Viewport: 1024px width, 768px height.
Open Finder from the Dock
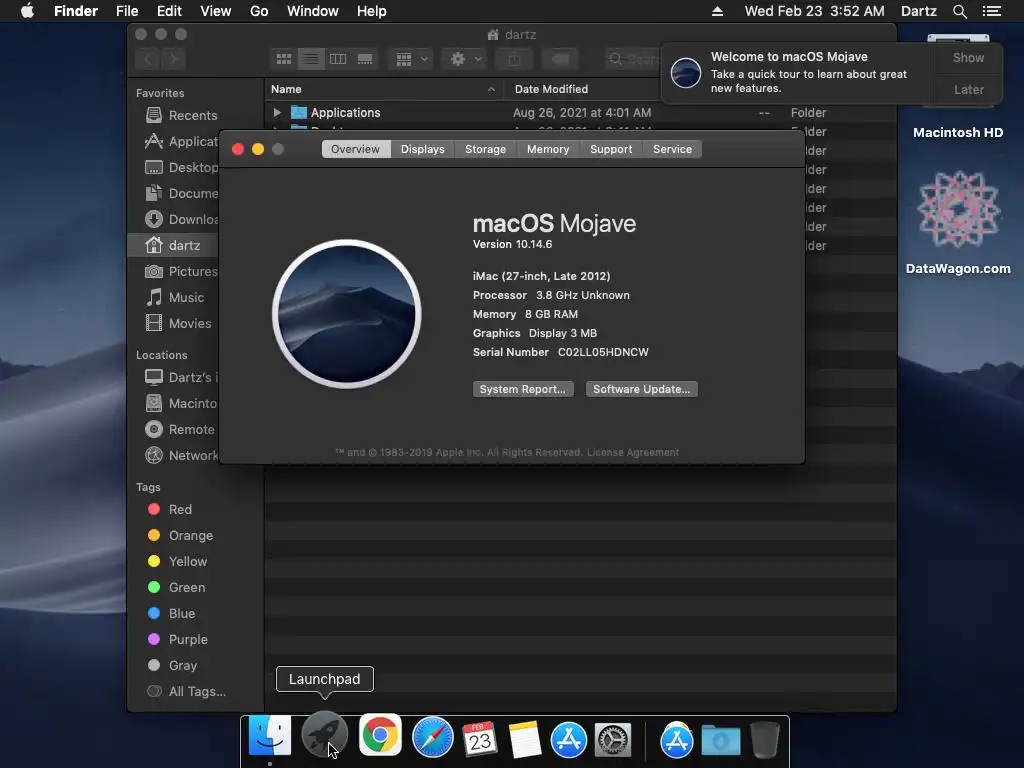pyautogui.click(x=270, y=736)
